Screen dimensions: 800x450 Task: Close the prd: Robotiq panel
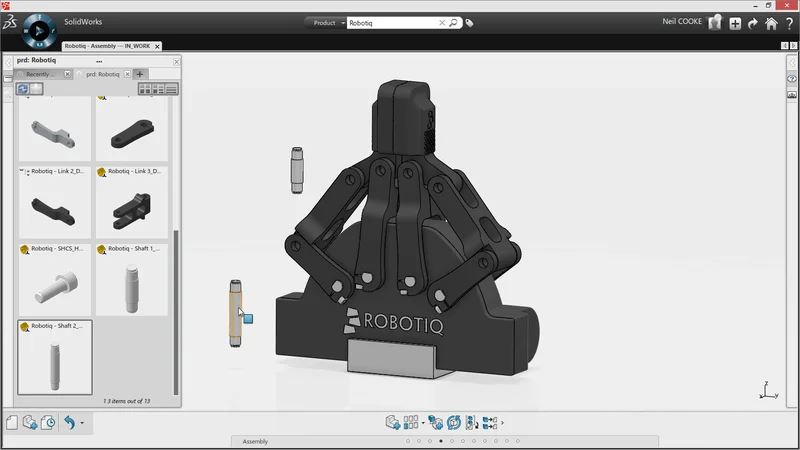pos(177,62)
